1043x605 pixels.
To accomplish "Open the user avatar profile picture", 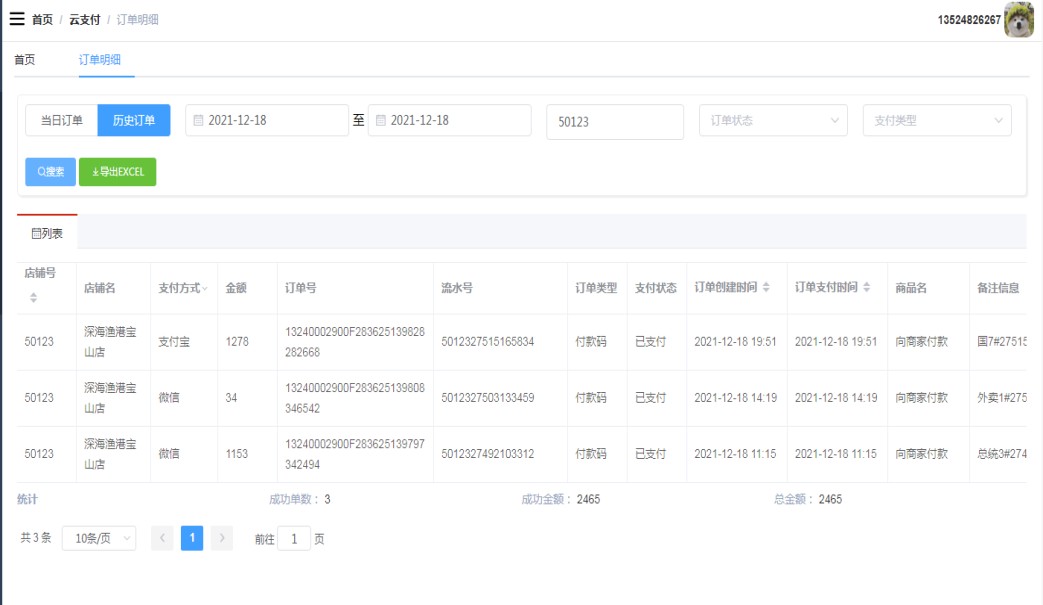I will [1018, 20].
